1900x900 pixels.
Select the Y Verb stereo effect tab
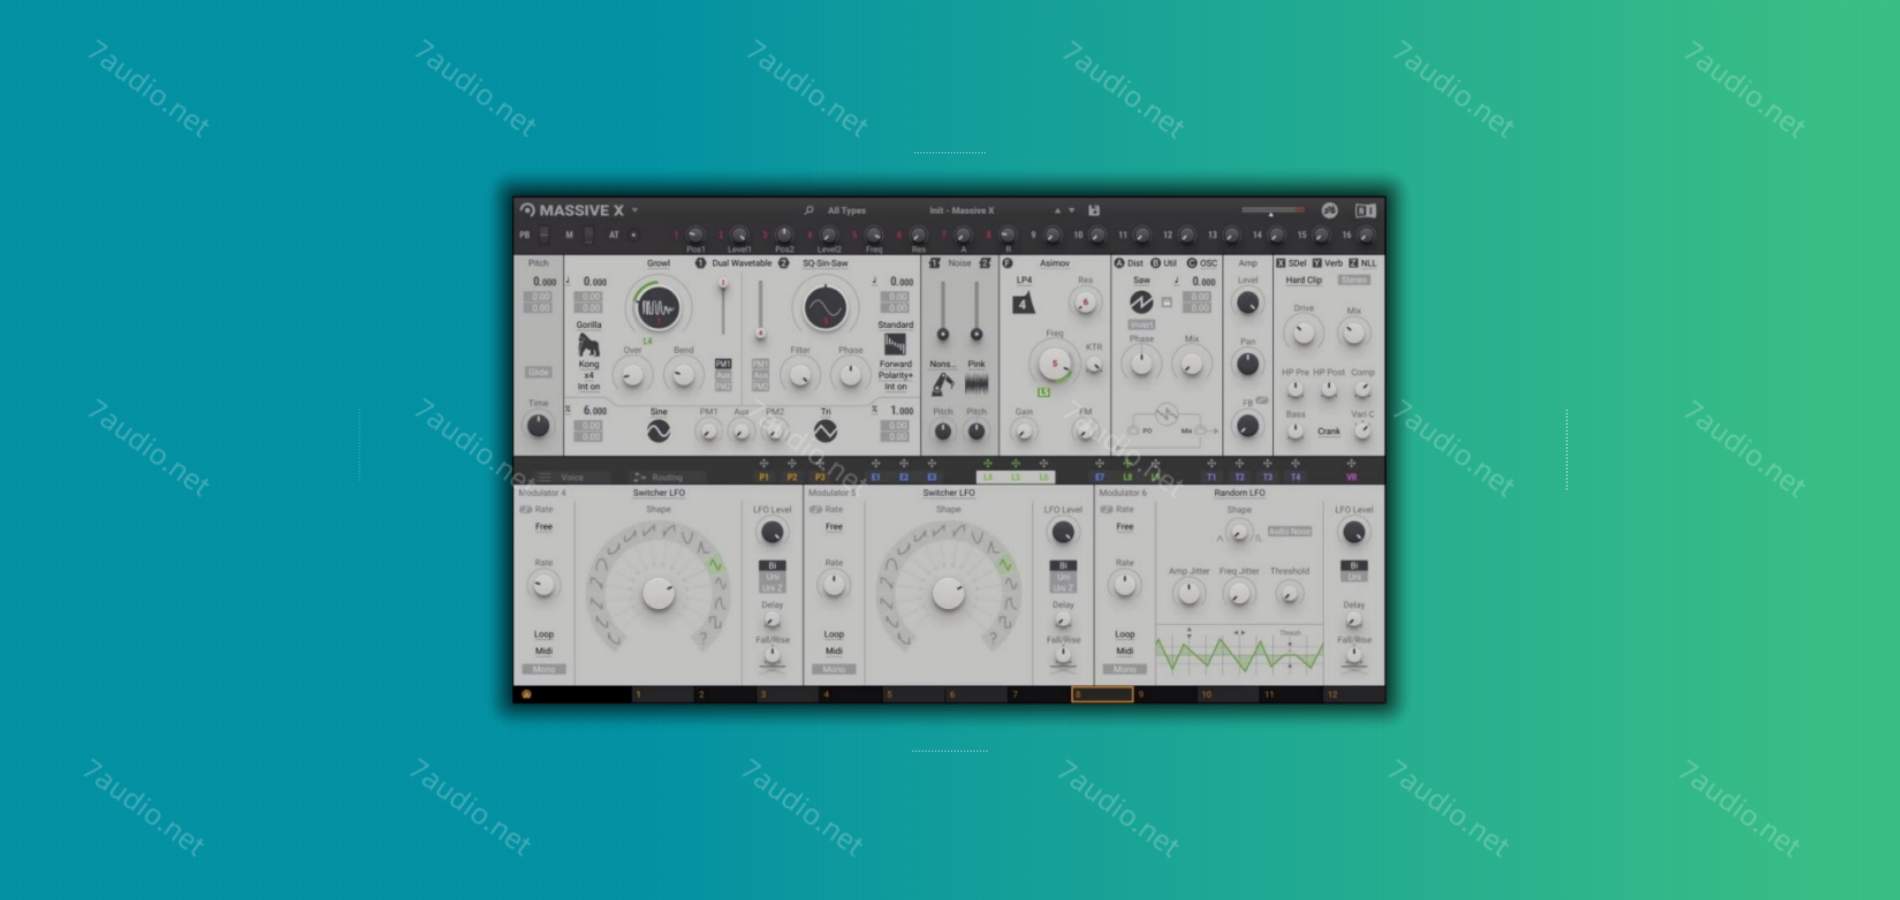click(1328, 264)
